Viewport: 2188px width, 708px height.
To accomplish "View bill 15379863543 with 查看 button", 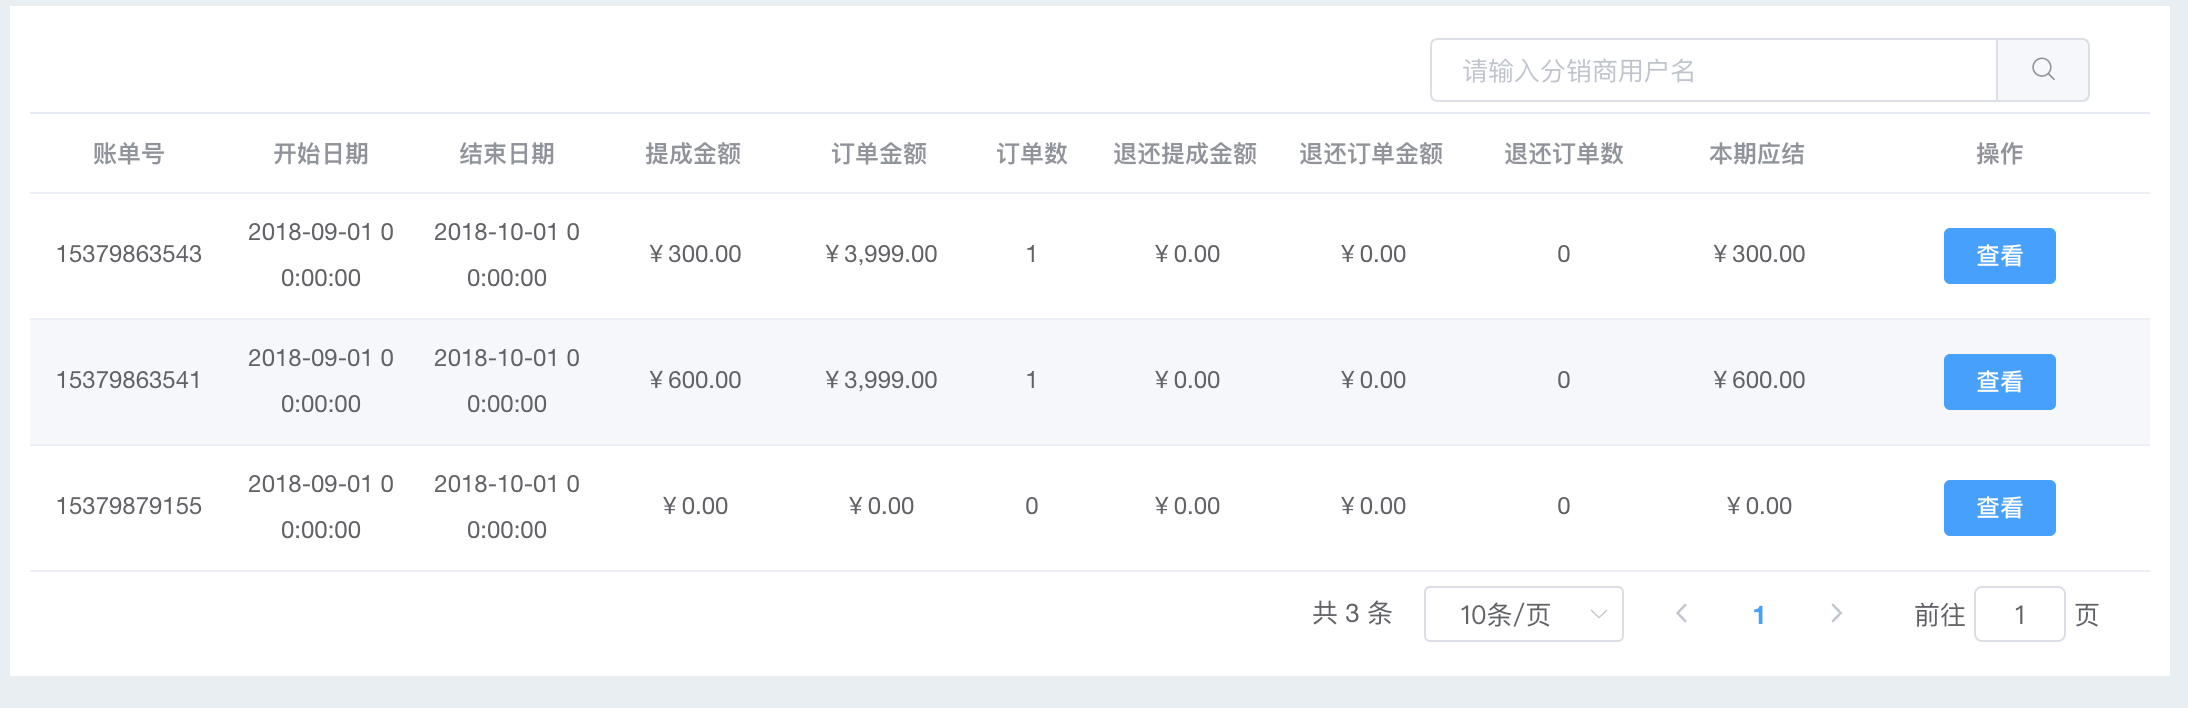I will [1999, 256].
